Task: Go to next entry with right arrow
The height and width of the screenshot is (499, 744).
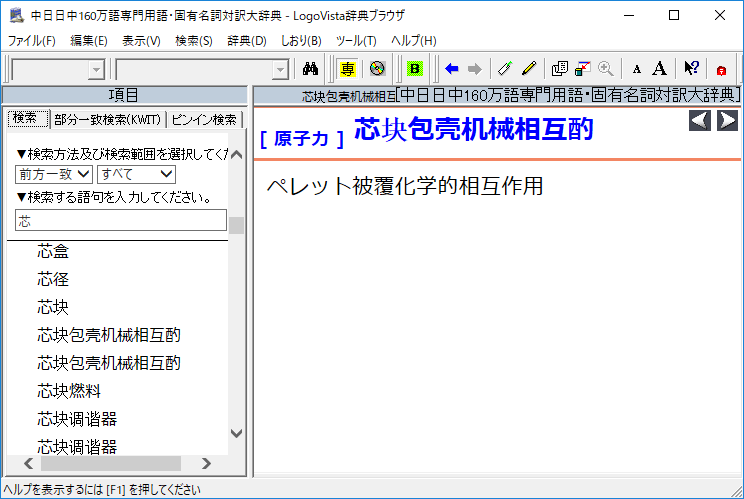Action: point(727,121)
